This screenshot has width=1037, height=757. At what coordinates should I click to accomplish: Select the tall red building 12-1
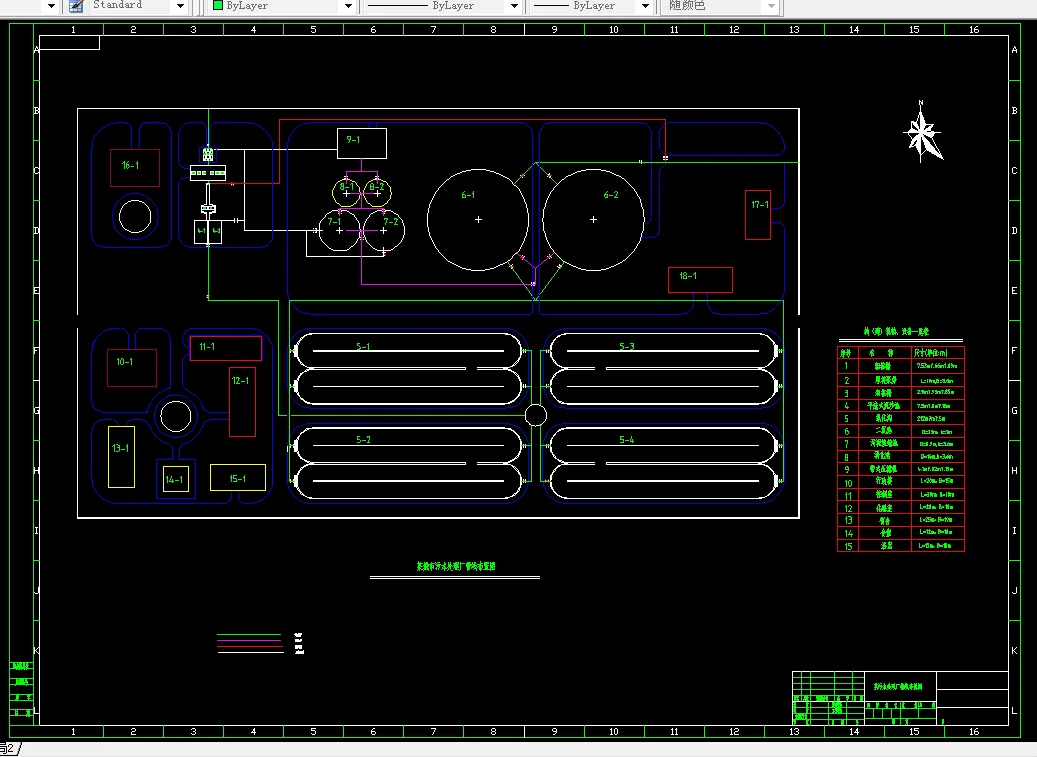242,402
